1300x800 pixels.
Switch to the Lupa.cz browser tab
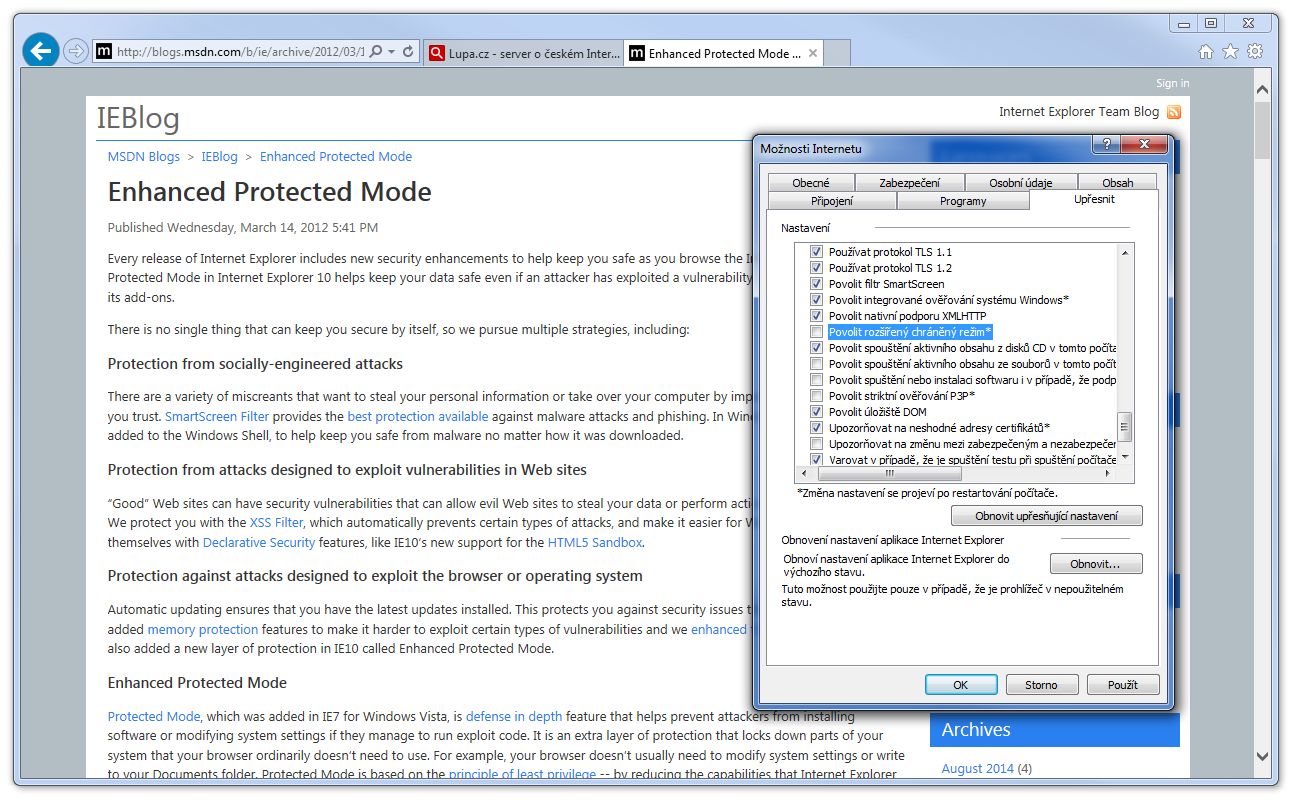tap(523, 54)
